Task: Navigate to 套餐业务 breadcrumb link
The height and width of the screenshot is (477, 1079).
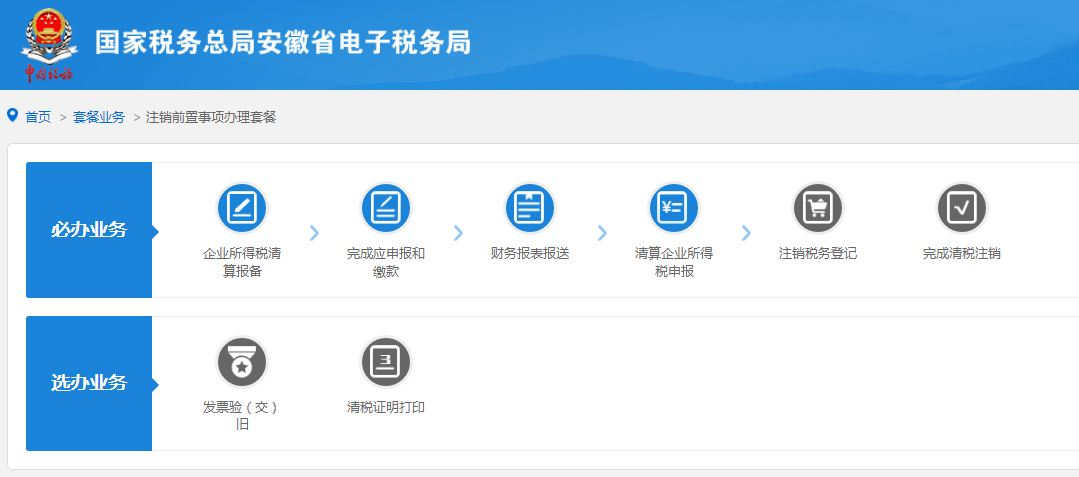Action: [x=99, y=117]
